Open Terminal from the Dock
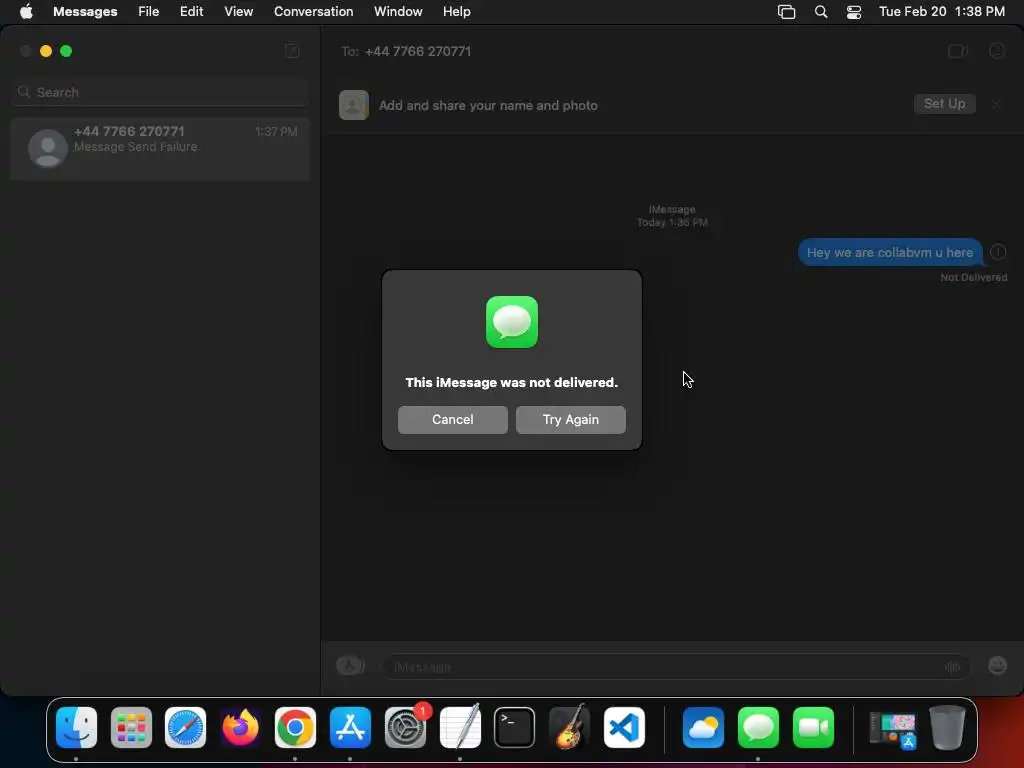 tap(515, 727)
